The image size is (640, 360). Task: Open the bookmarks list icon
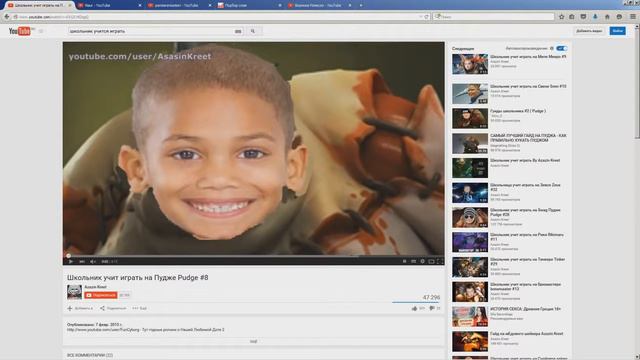click(x=572, y=17)
